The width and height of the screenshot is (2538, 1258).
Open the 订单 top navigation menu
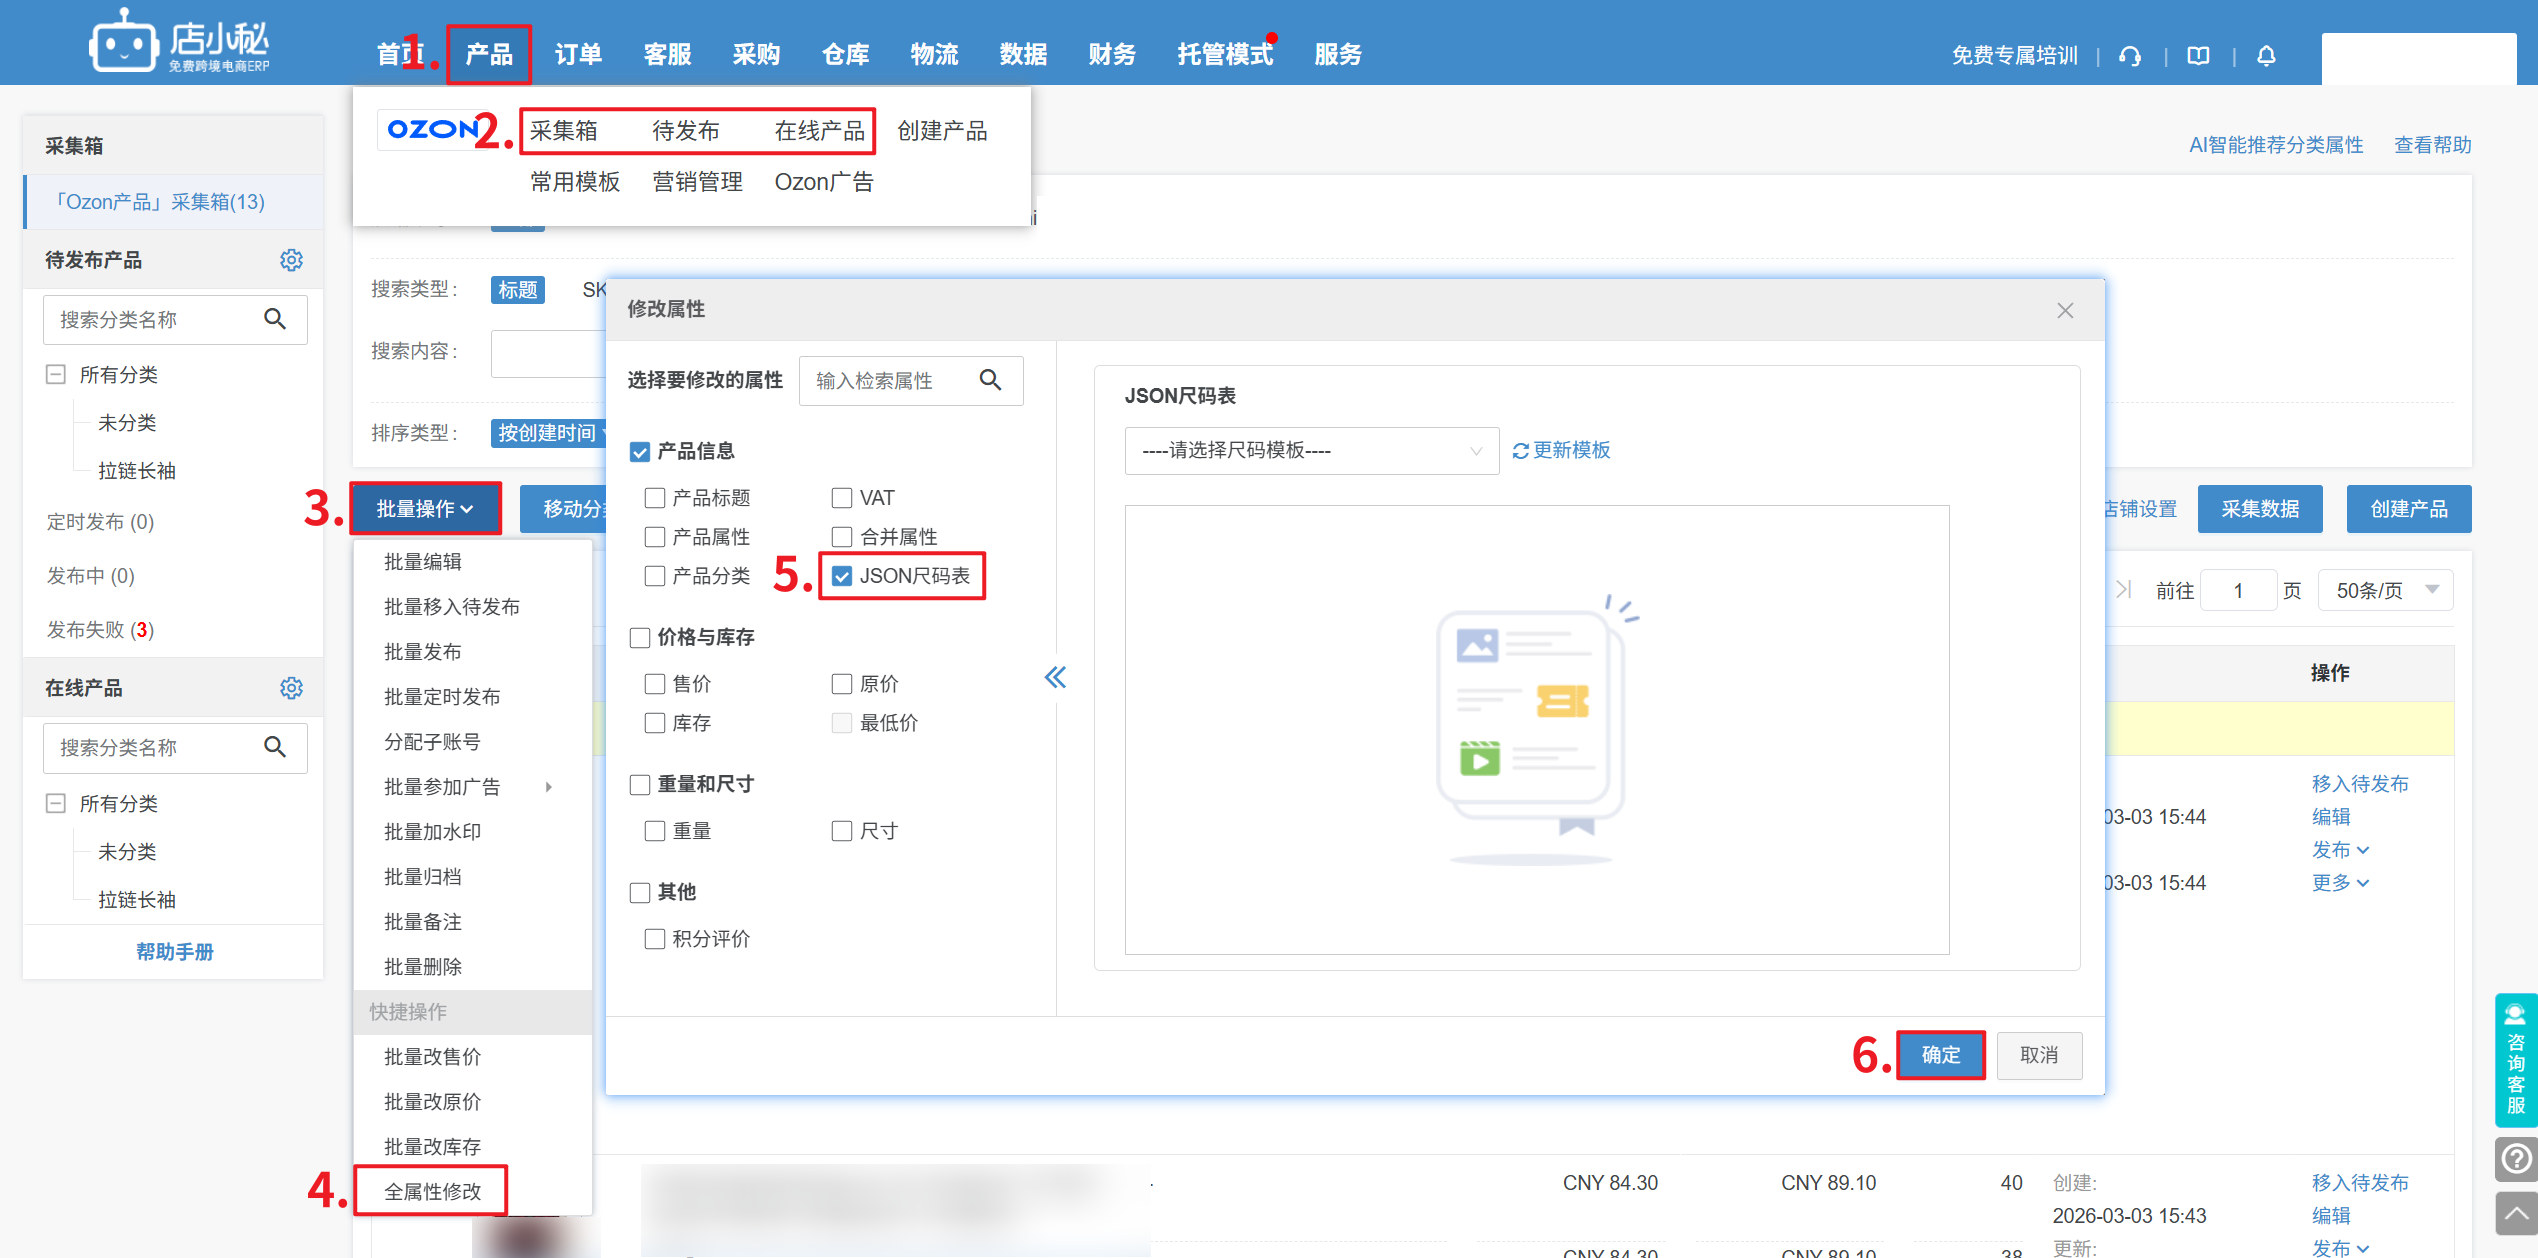pos(578,55)
